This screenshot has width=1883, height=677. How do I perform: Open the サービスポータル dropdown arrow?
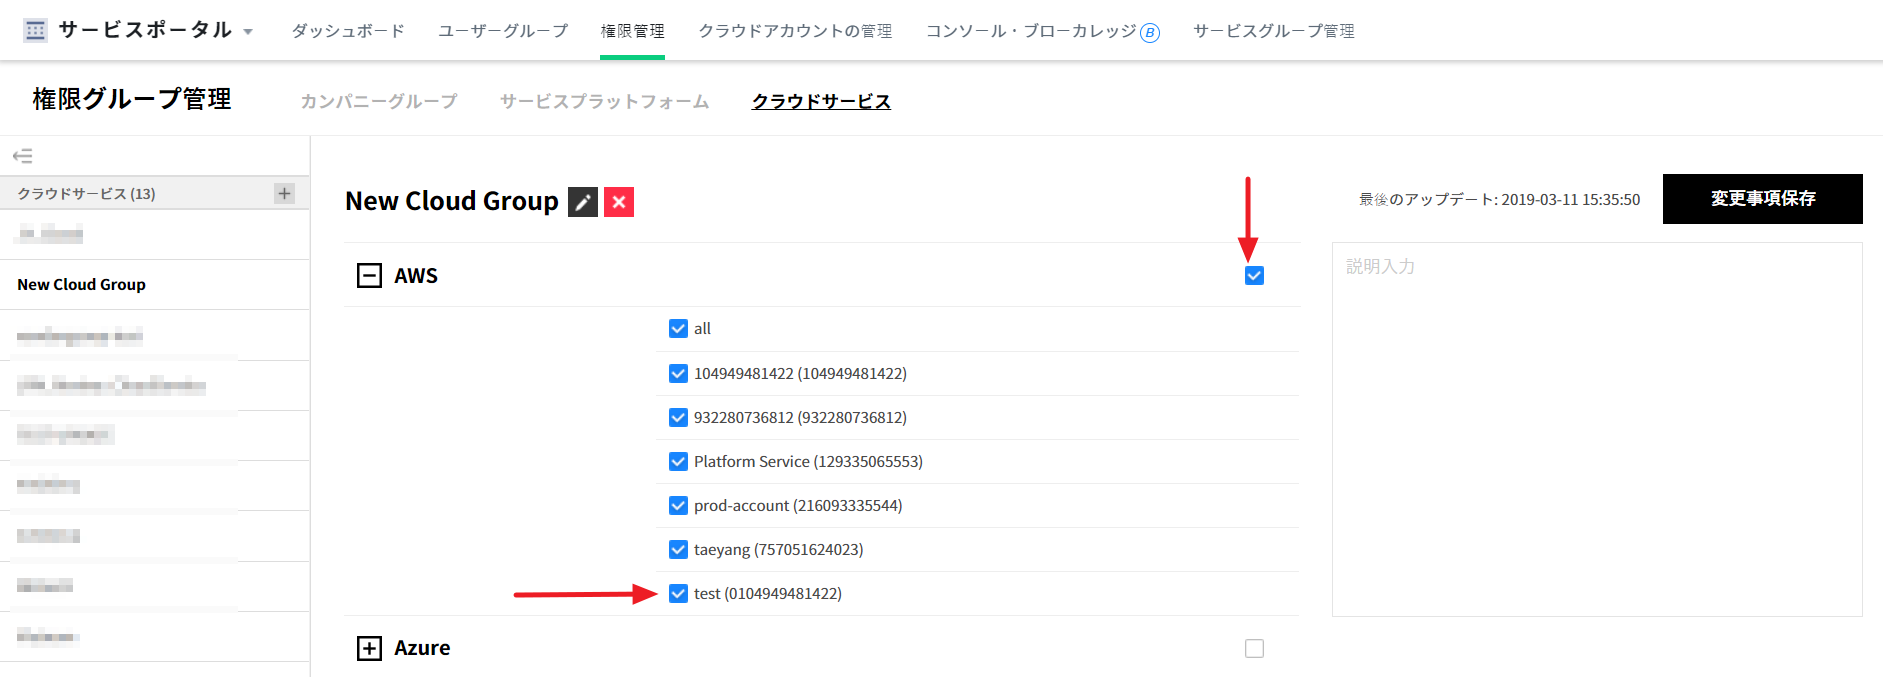tap(248, 32)
